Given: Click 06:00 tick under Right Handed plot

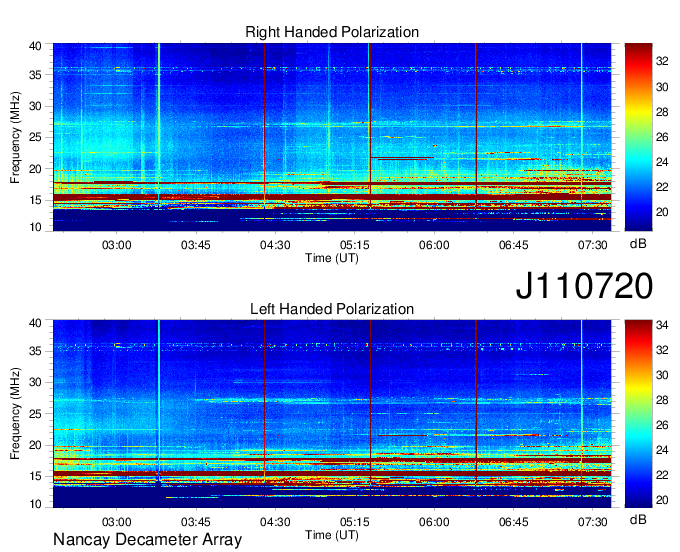Looking at the screenshot, I should click(x=434, y=245).
